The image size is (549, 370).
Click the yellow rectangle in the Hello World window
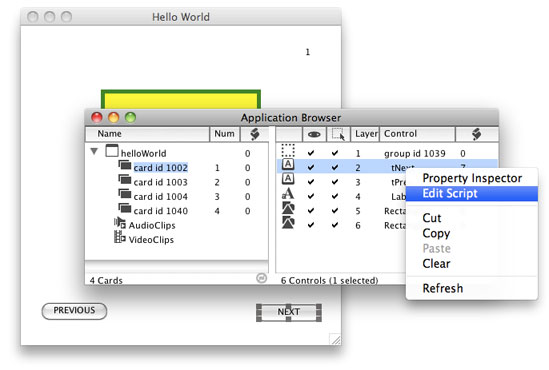(x=181, y=100)
